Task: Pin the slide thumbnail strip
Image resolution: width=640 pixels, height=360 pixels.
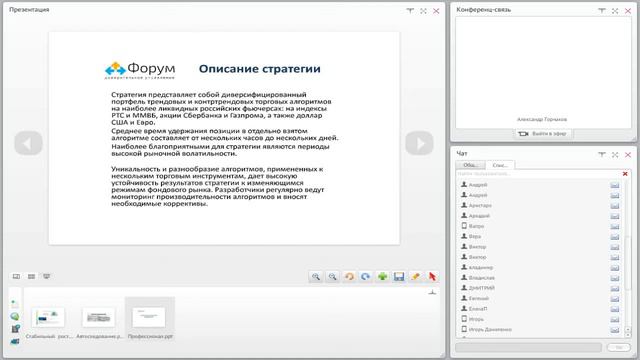Action: pos(432,292)
